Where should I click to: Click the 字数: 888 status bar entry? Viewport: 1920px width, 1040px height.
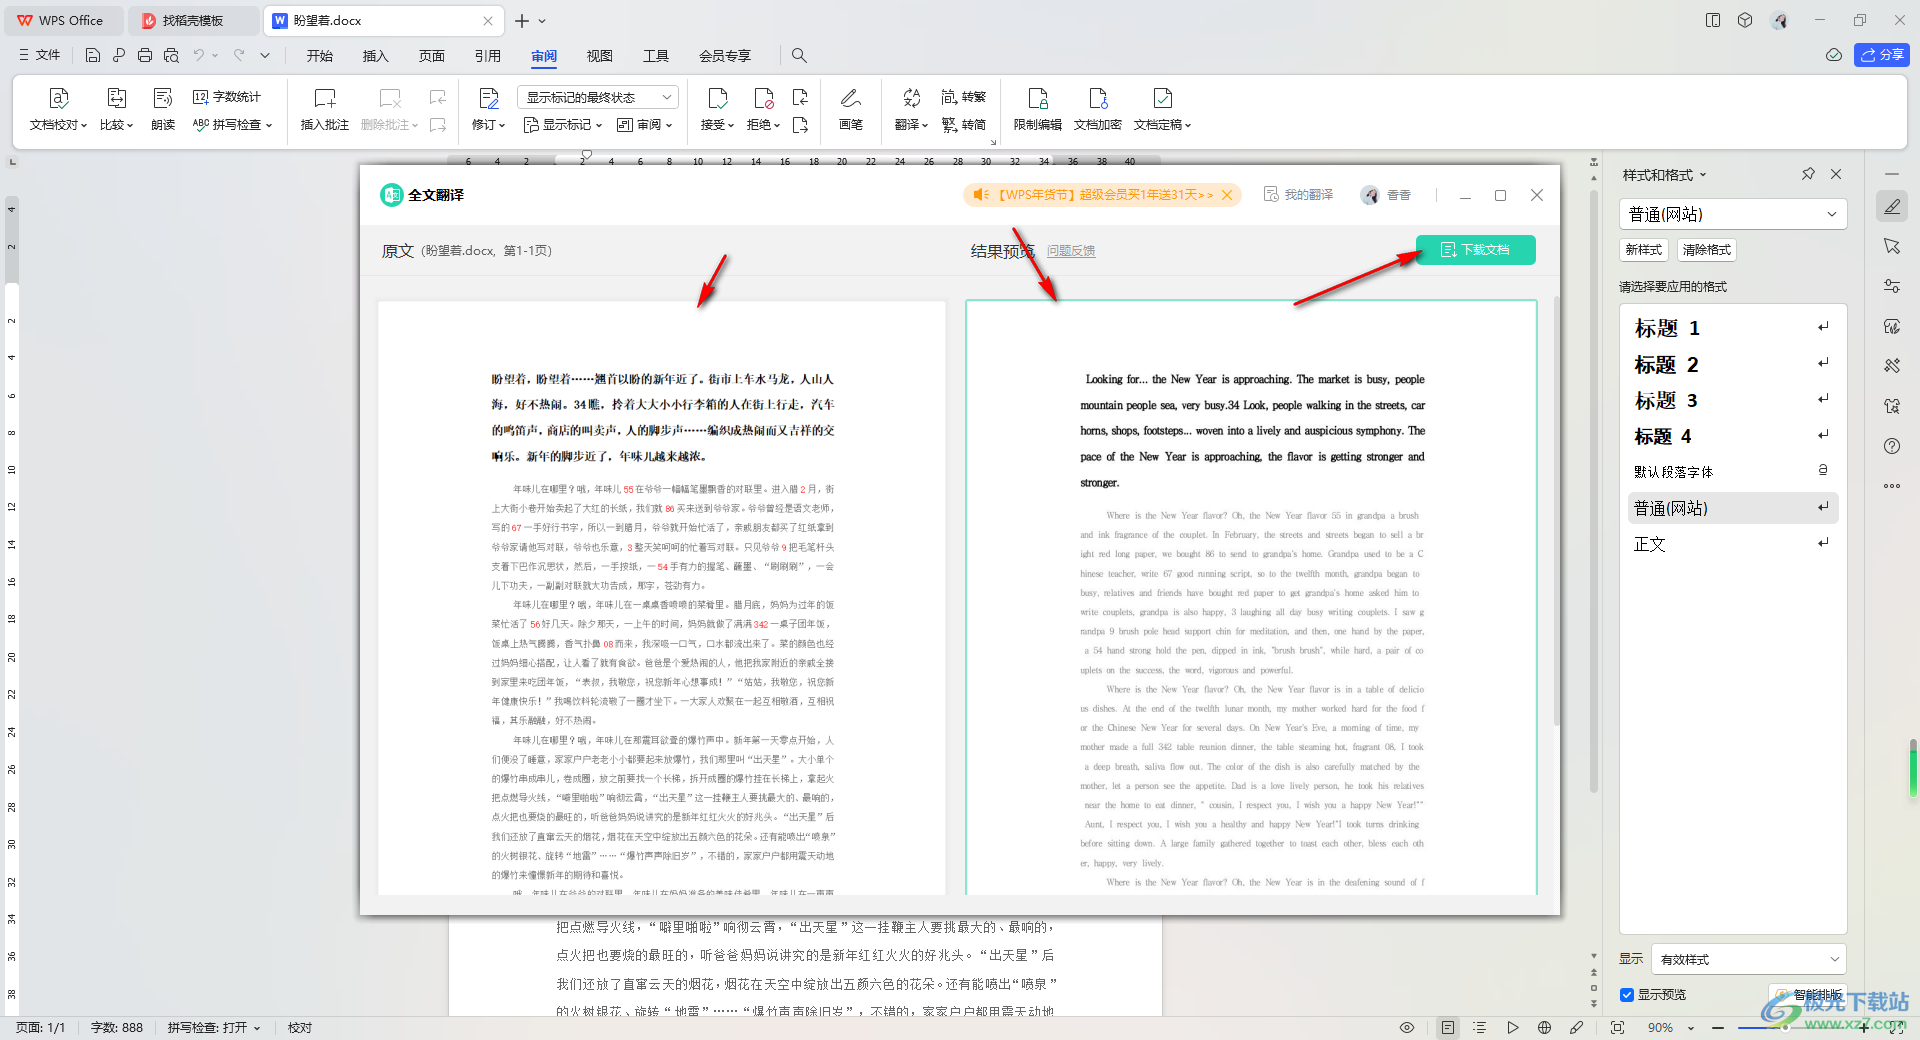click(x=117, y=1027)
